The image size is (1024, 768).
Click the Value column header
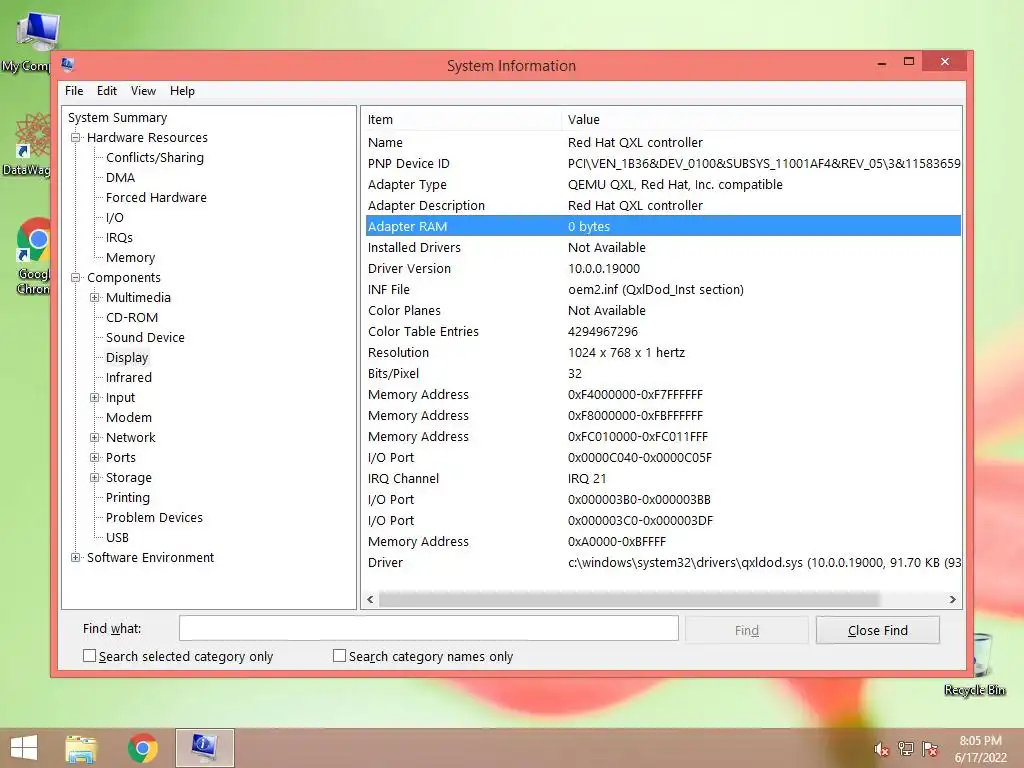[761, 120]
